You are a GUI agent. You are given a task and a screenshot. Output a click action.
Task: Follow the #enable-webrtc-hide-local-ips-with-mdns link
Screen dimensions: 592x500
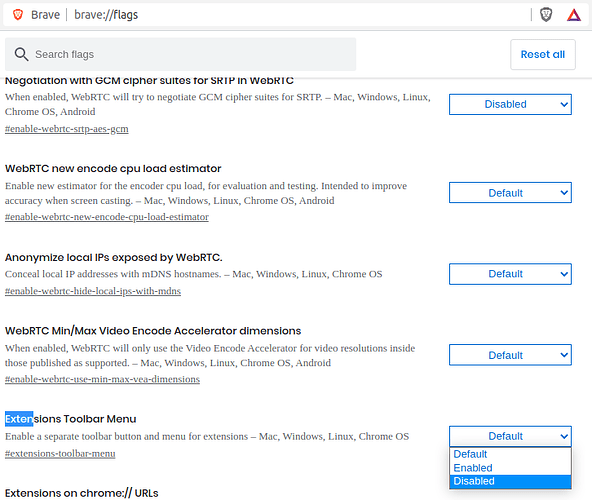pos(92,291)
